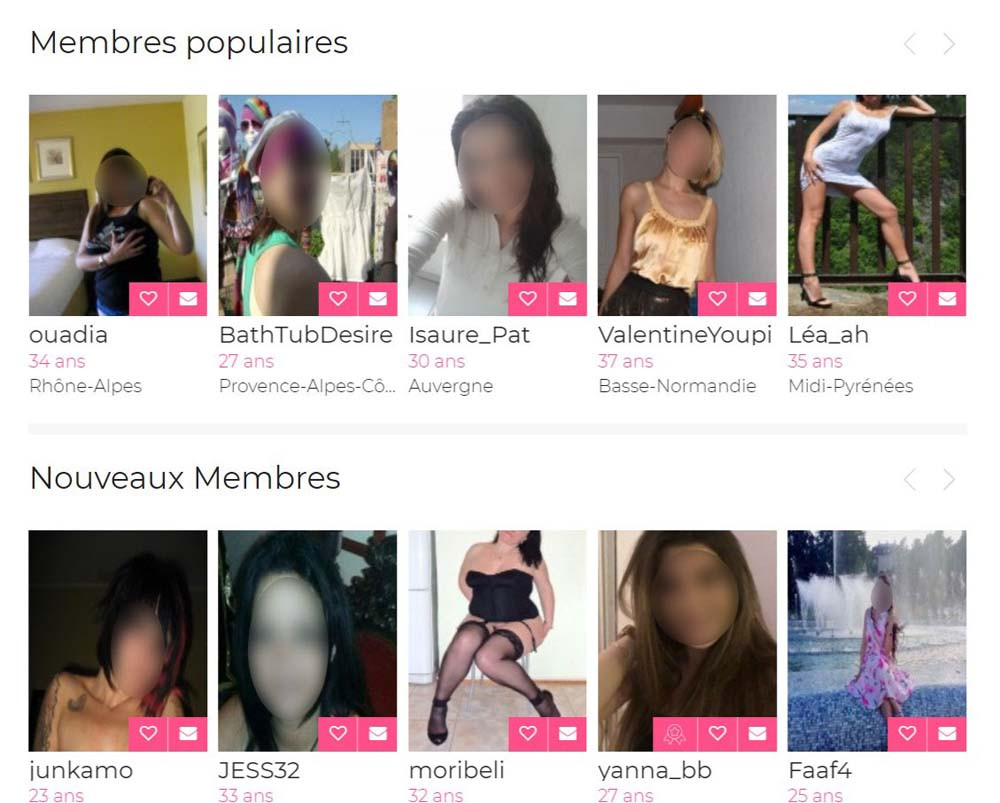
Task: Open ValentineYoupi's profile name link
Action: pyautogui.click(x=685, y=335)
